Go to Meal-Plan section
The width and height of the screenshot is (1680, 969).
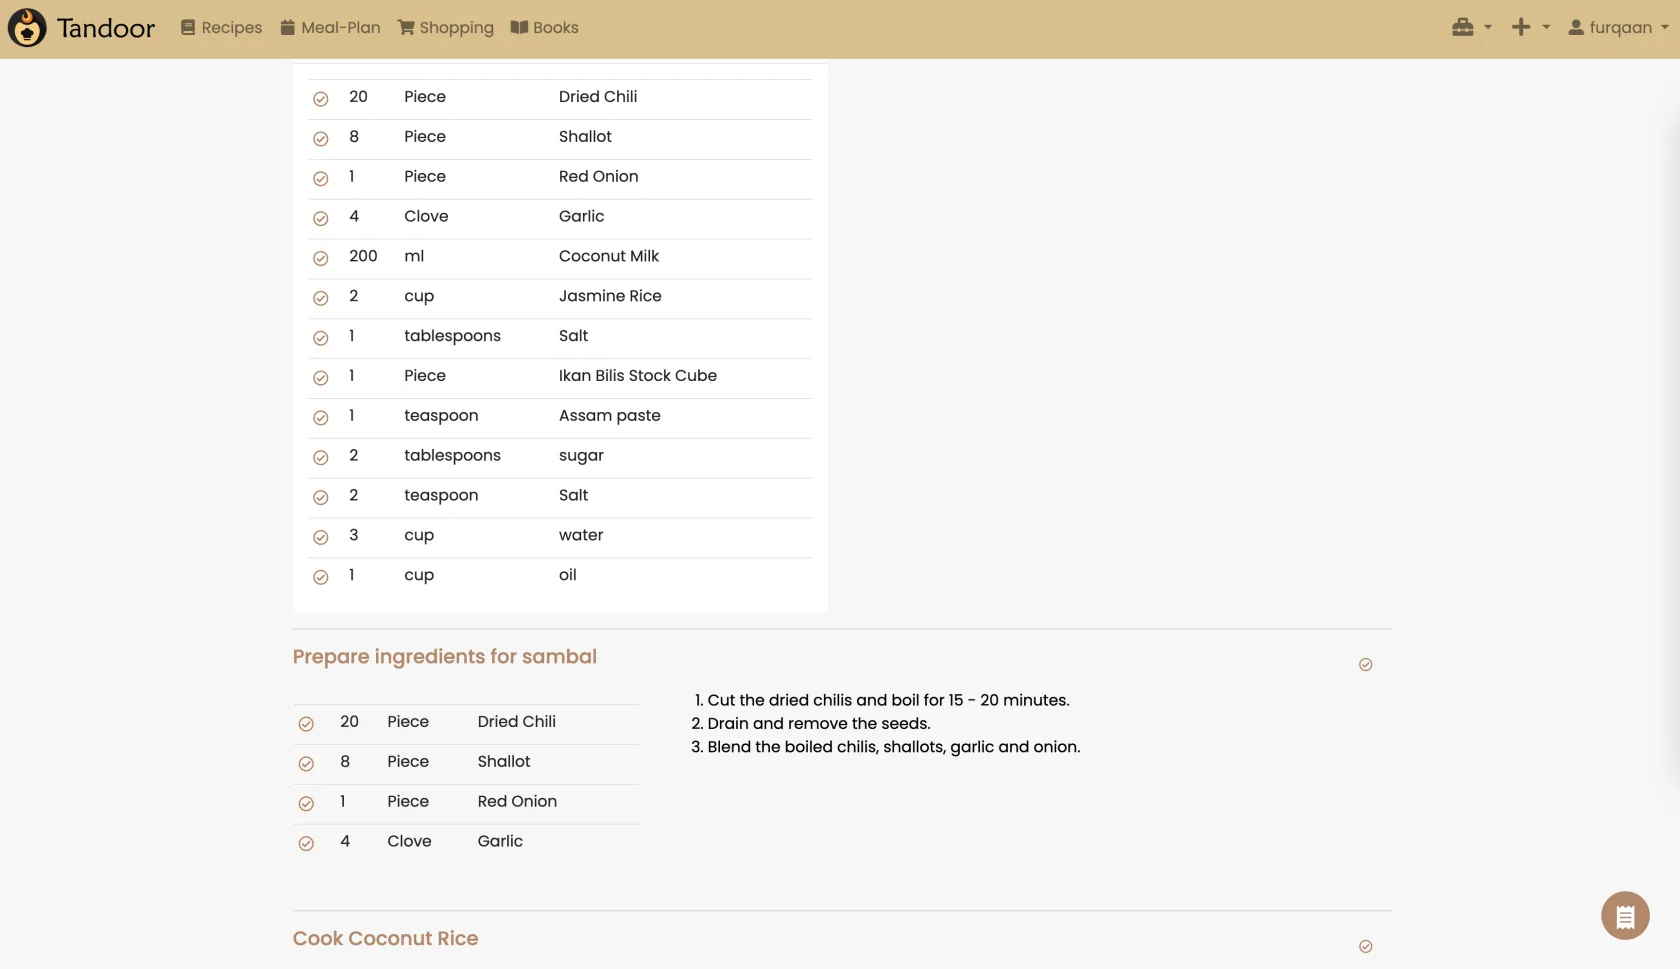click(330, 28)
